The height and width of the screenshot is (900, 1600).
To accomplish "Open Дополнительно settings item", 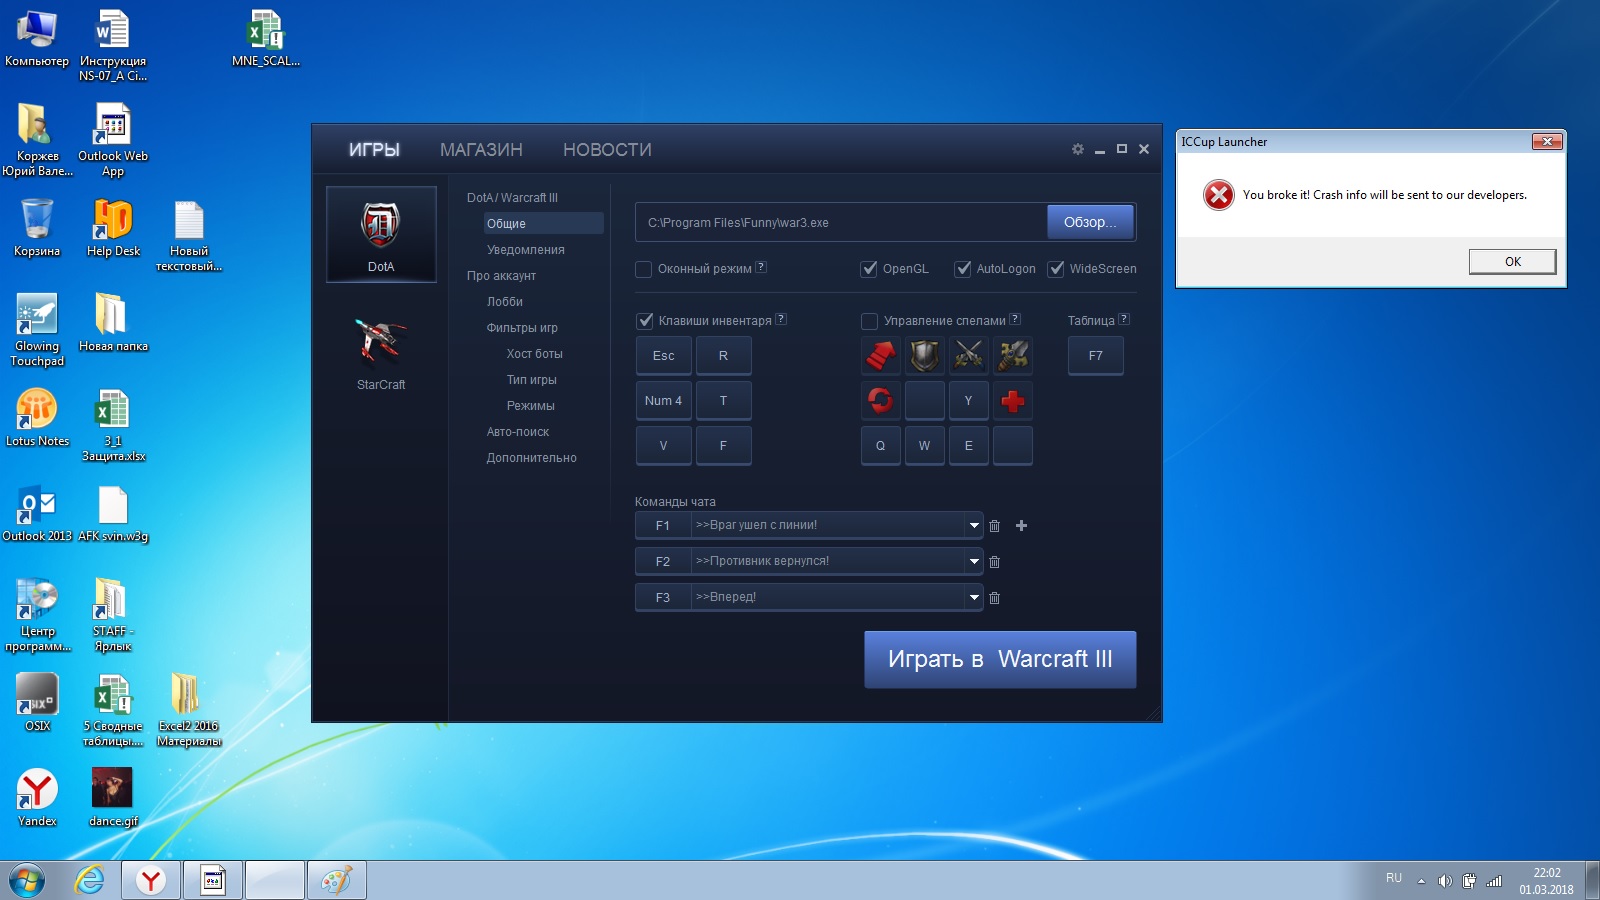I will coord(532,458).
